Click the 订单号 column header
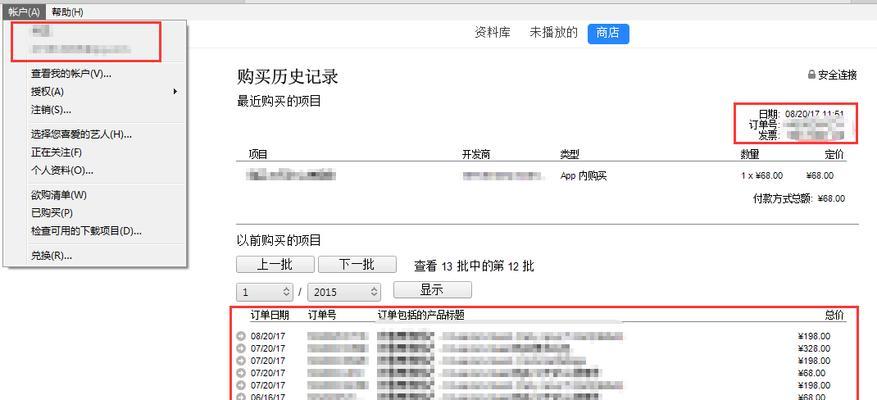Screen dimensions: 877x400 pos(322,315)
